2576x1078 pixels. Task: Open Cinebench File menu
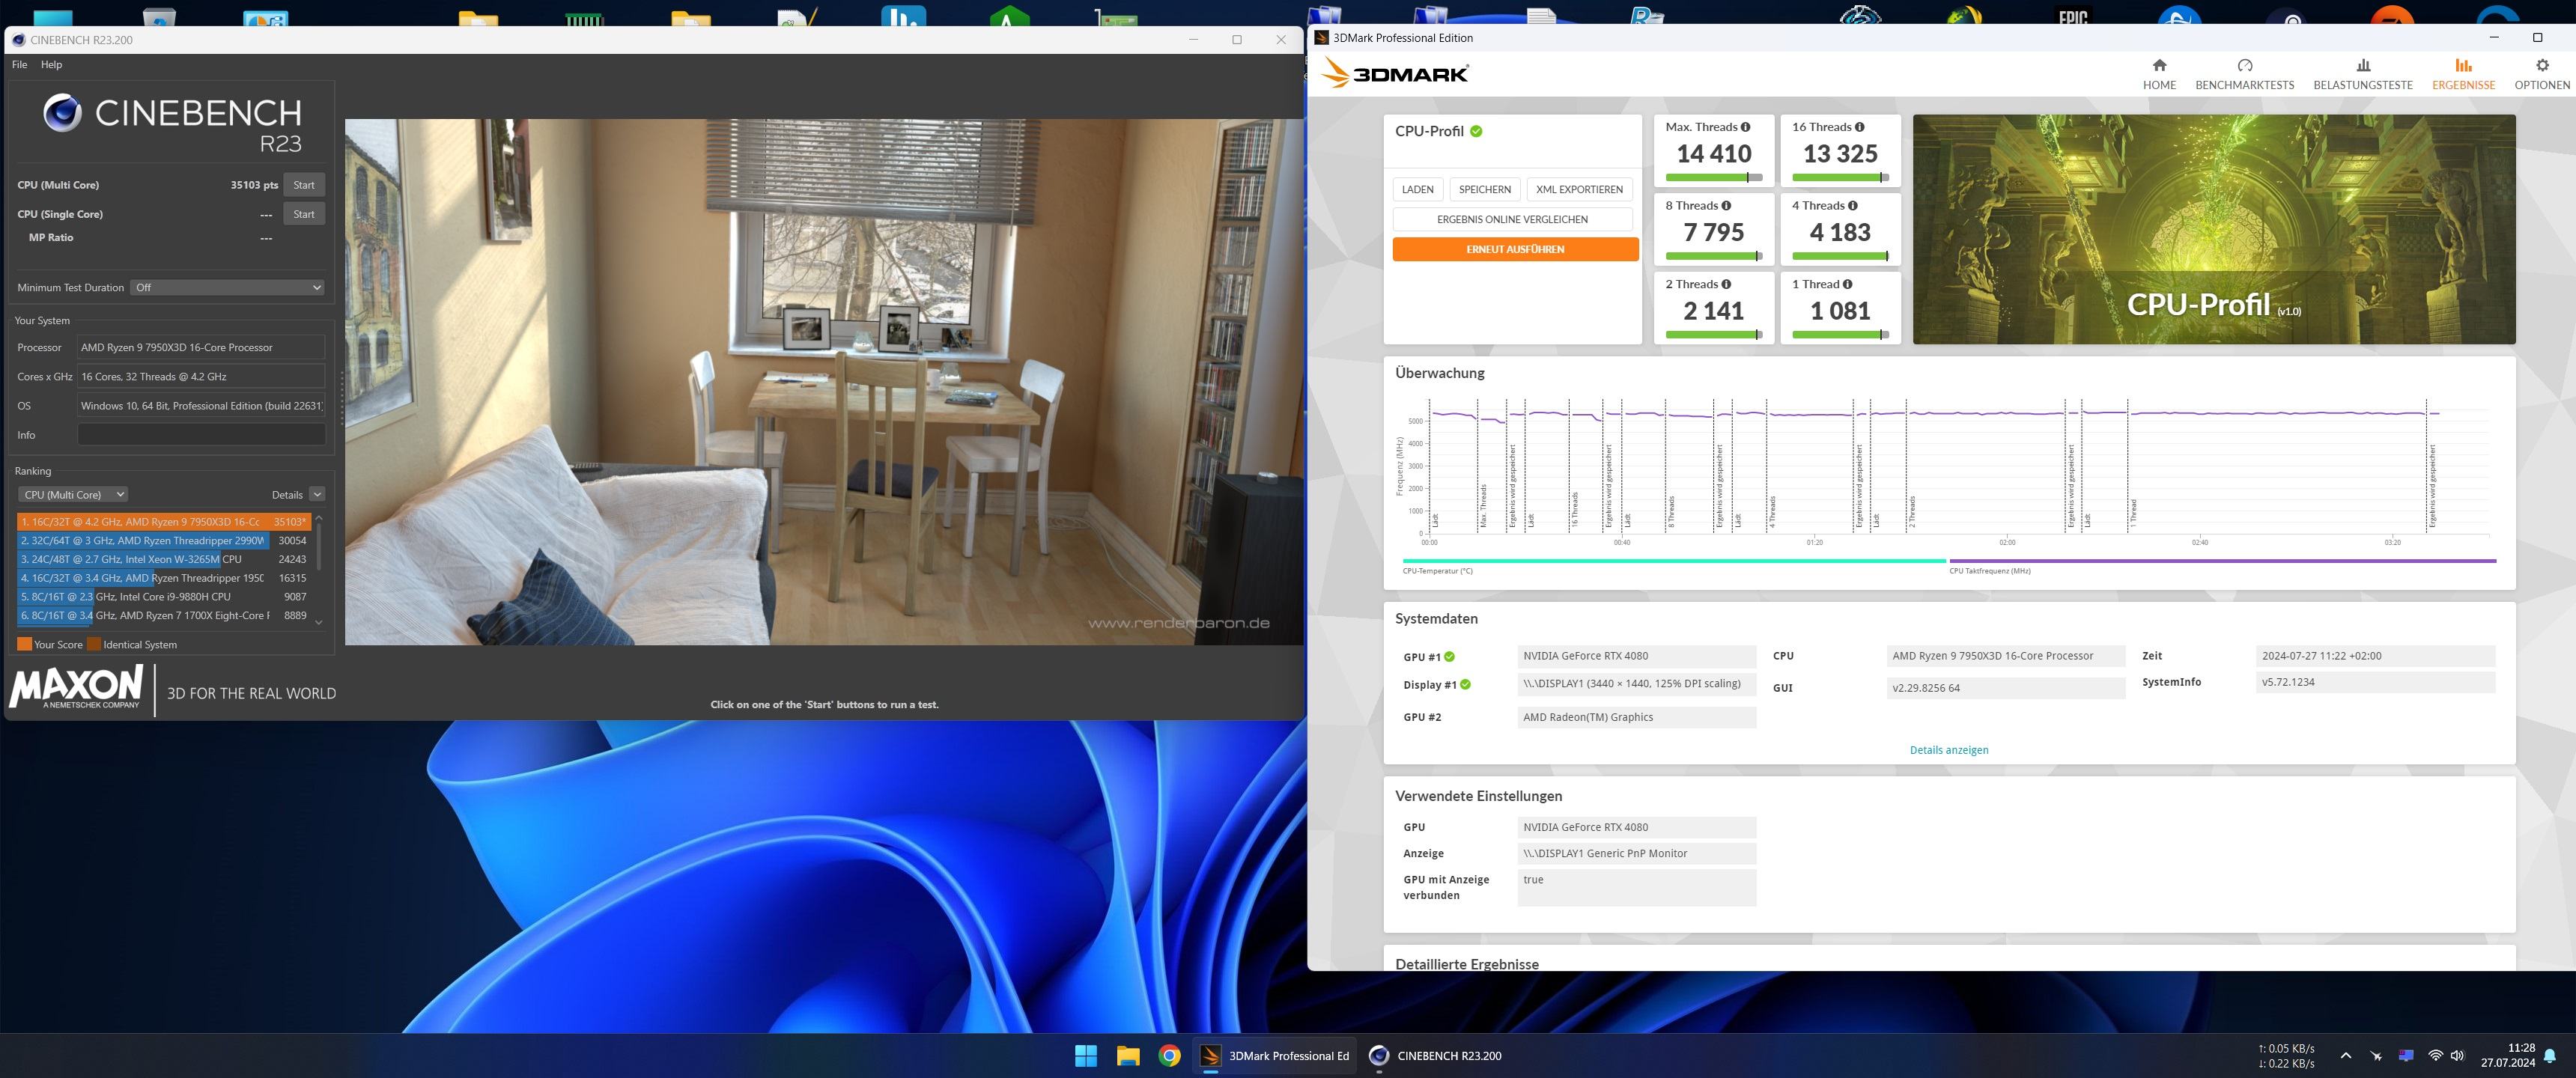tap(19, 65)
